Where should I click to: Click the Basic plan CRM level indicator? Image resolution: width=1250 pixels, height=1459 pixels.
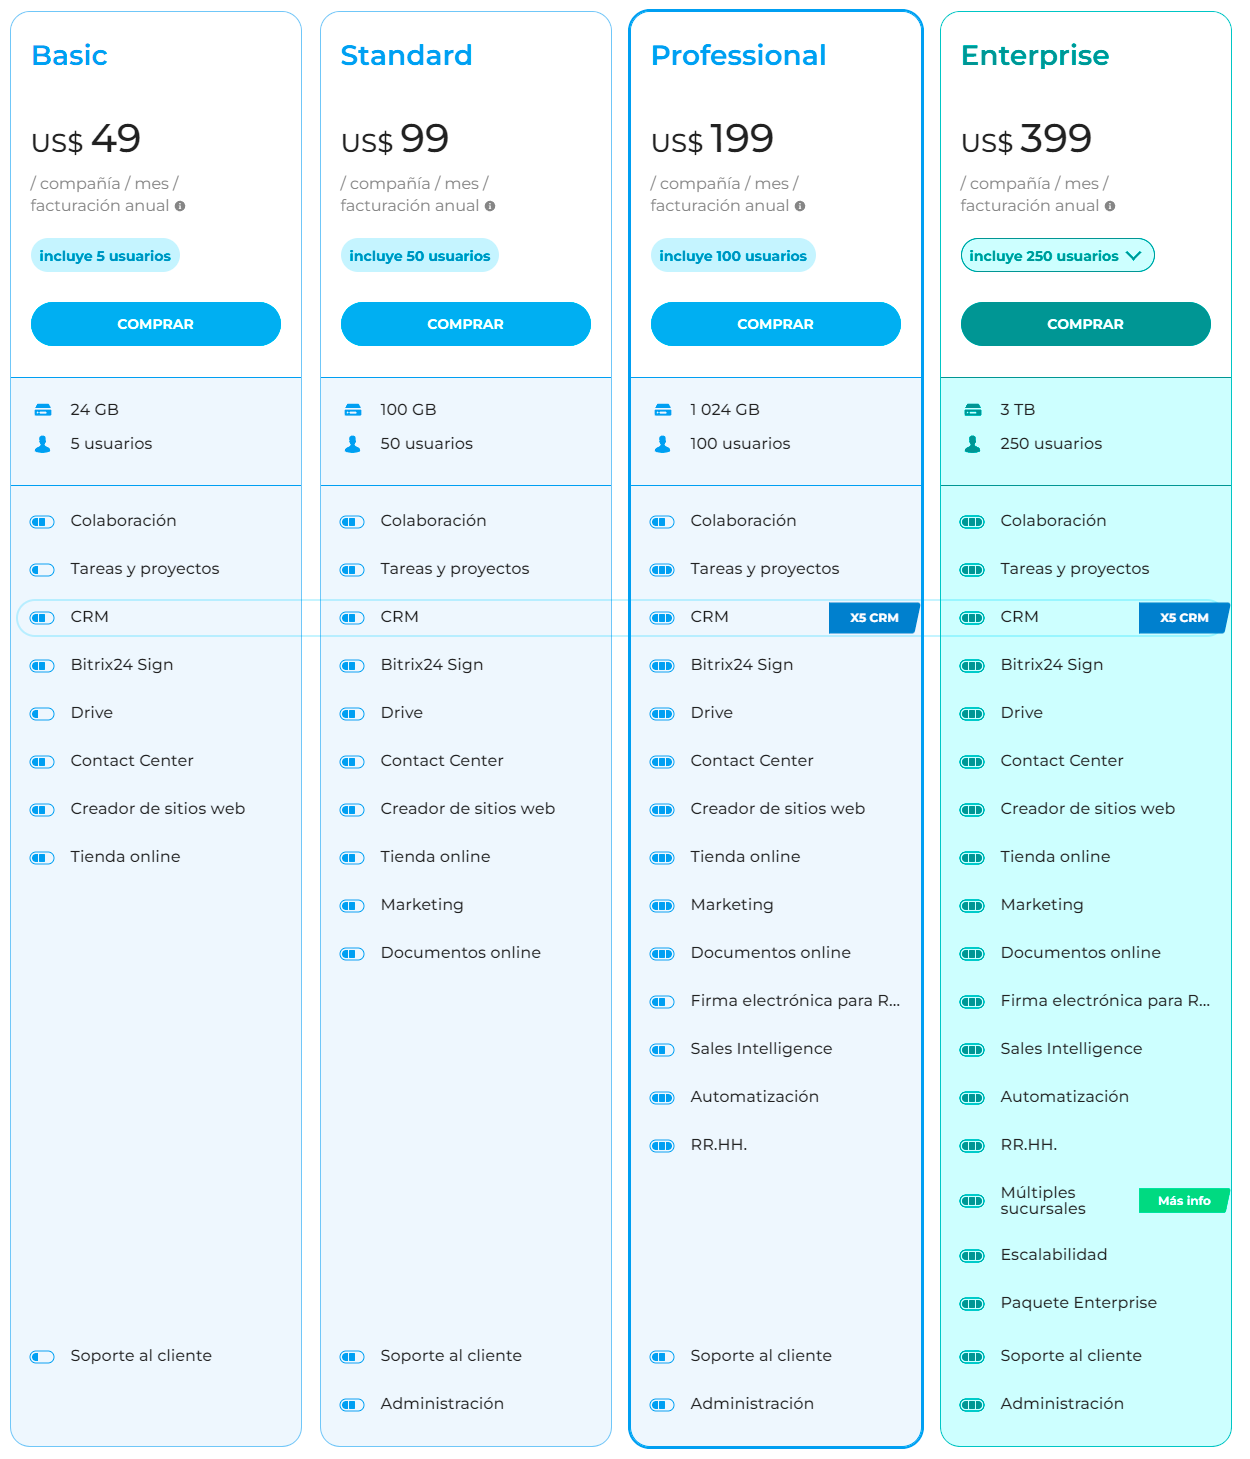42,618
